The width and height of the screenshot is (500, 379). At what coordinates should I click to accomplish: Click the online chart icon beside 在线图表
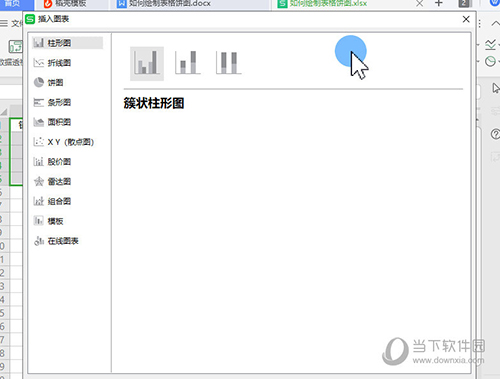[39, 241]
